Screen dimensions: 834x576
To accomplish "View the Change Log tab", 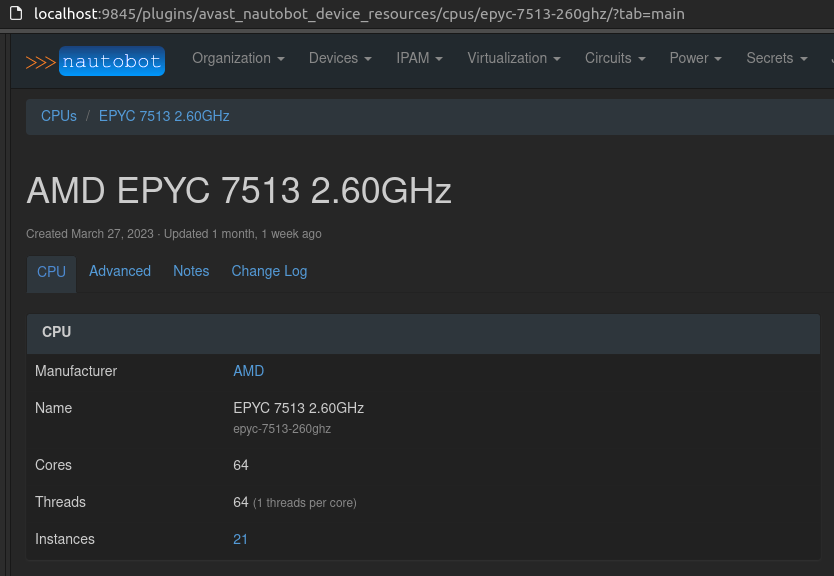I will [x=269, y=271].
